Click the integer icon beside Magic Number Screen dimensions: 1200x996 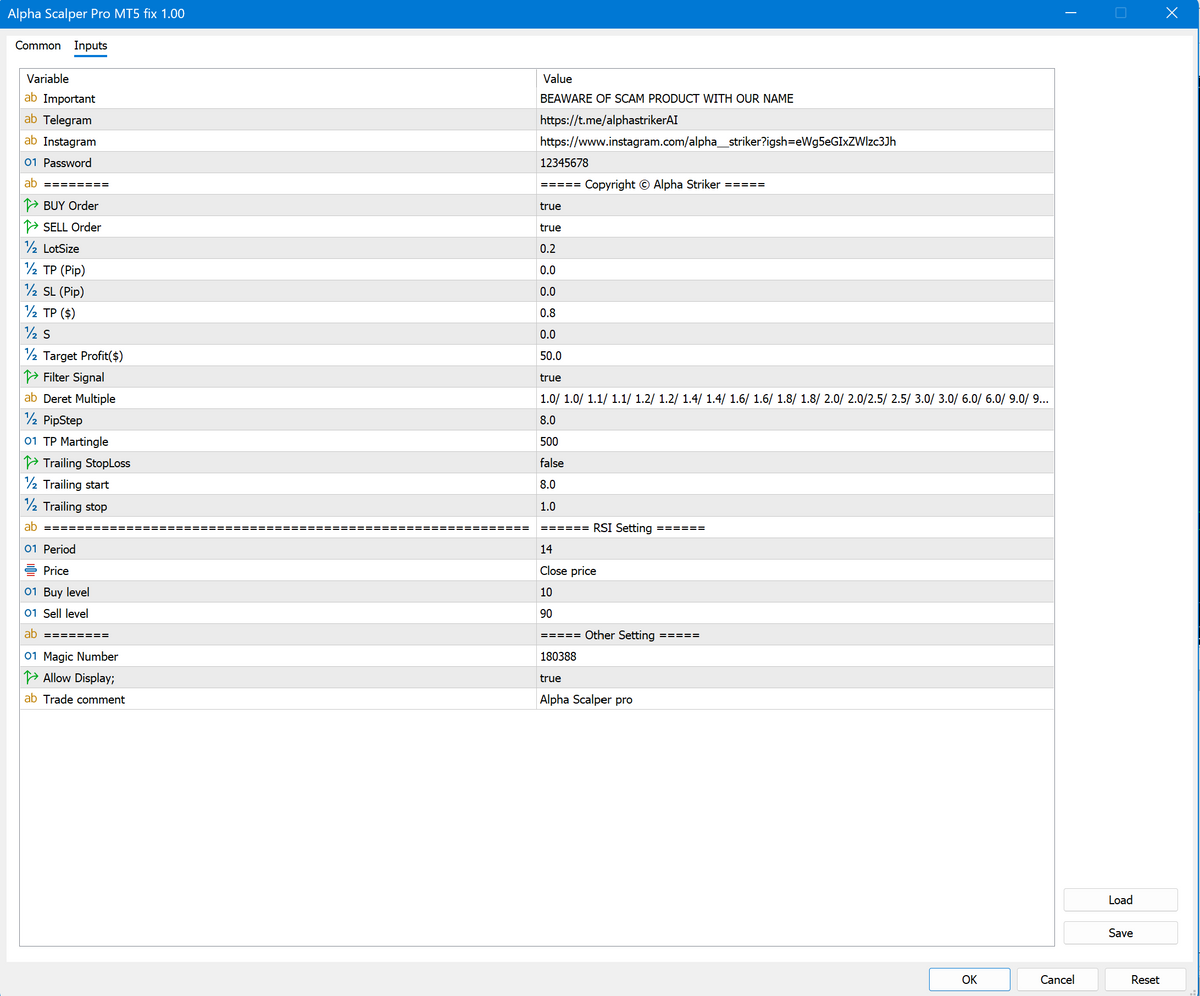point(30,657)
